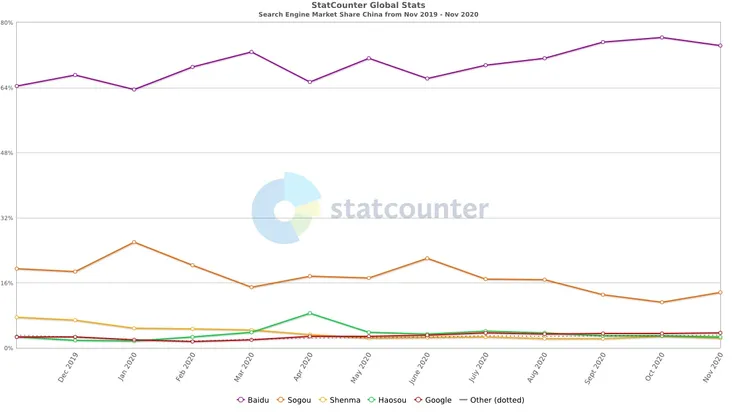Click the Haosou green legend marker
Viewport: 740px width, 416px height.
coord(372,400)
